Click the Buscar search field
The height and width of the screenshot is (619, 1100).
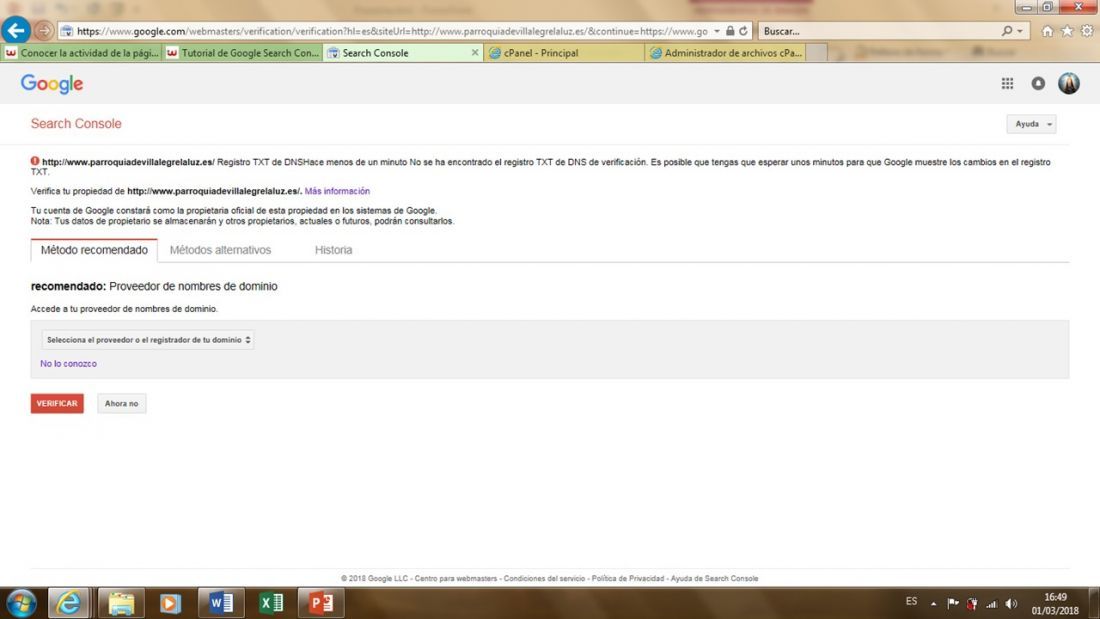[878, 31]
